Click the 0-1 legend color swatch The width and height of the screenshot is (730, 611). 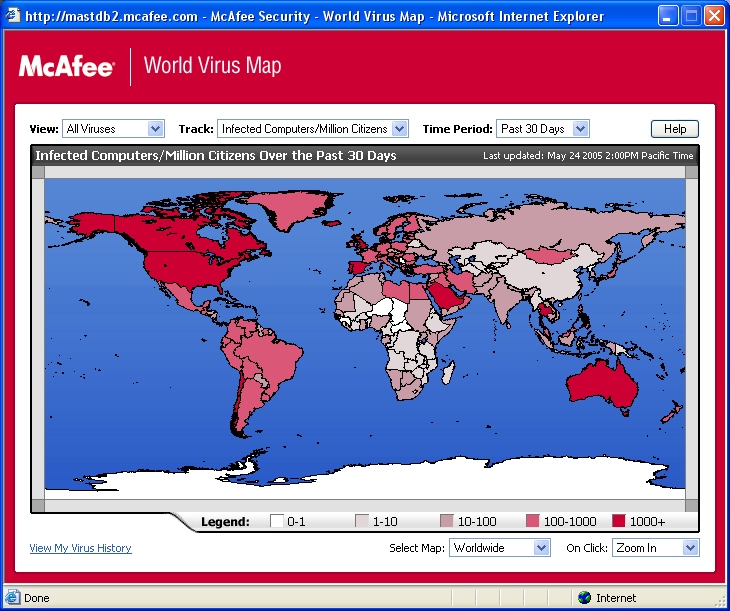point(277,521)
